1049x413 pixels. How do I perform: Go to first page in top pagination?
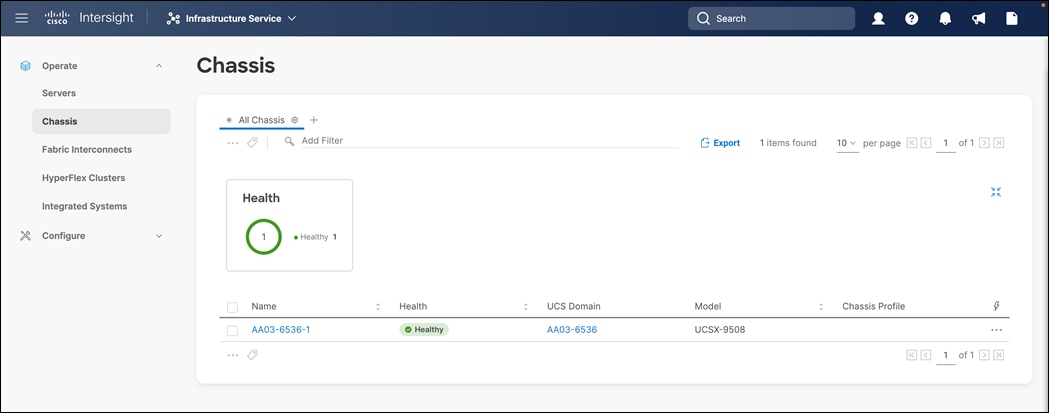pos(912,143)
